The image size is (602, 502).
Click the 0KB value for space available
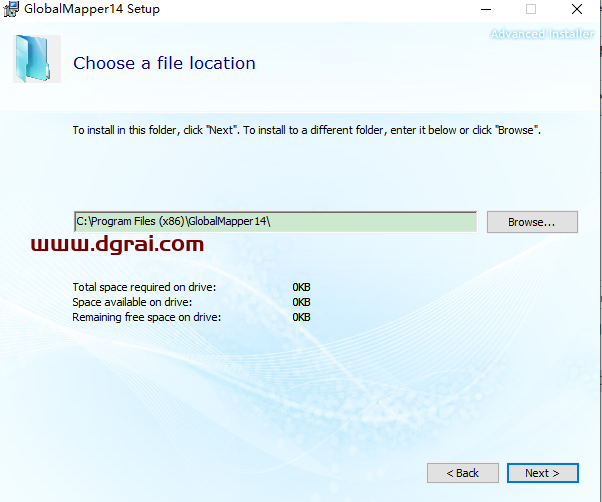coord(301,302)
